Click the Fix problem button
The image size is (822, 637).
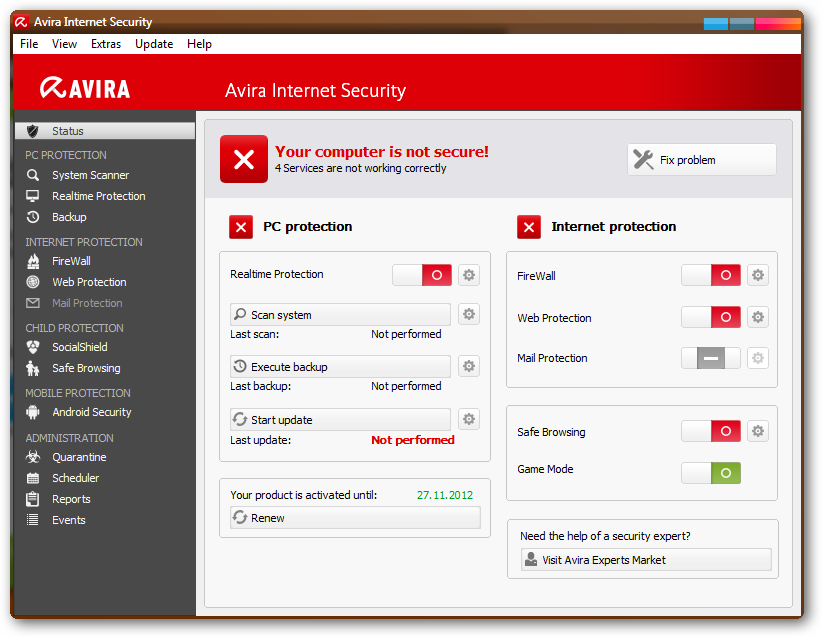pos(701,159)
